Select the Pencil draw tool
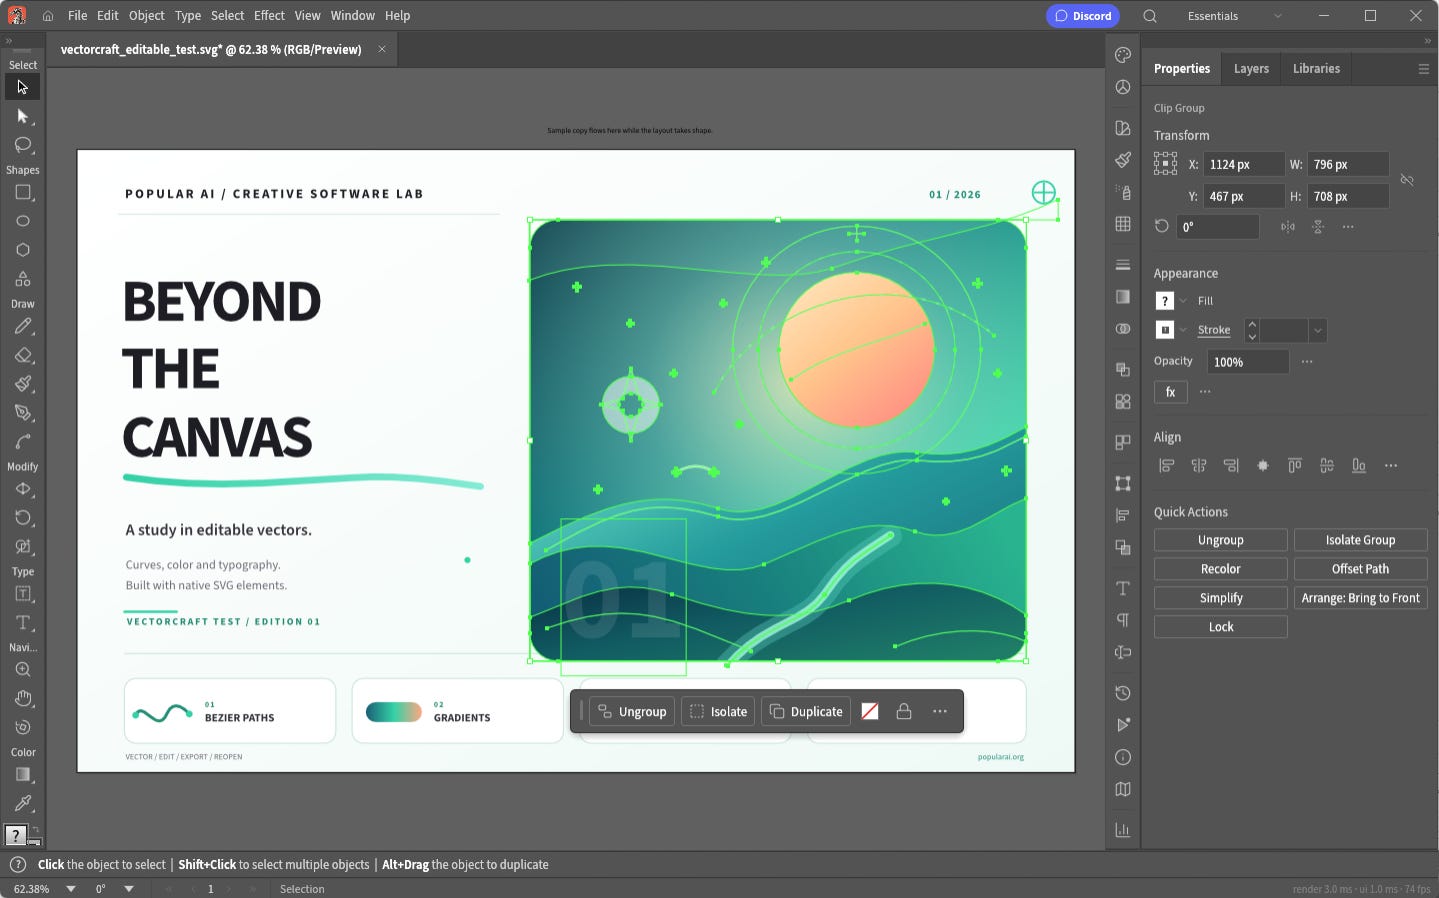1439x898 pixels. click(23, 326)
